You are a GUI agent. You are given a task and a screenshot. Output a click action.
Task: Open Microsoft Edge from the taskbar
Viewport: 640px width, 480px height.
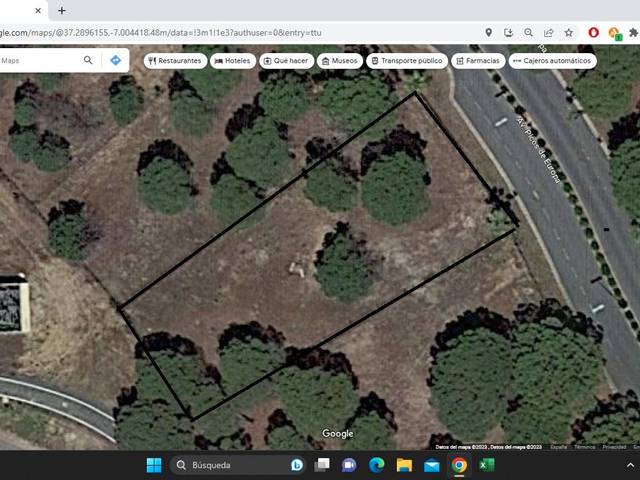tap(376, 465)
